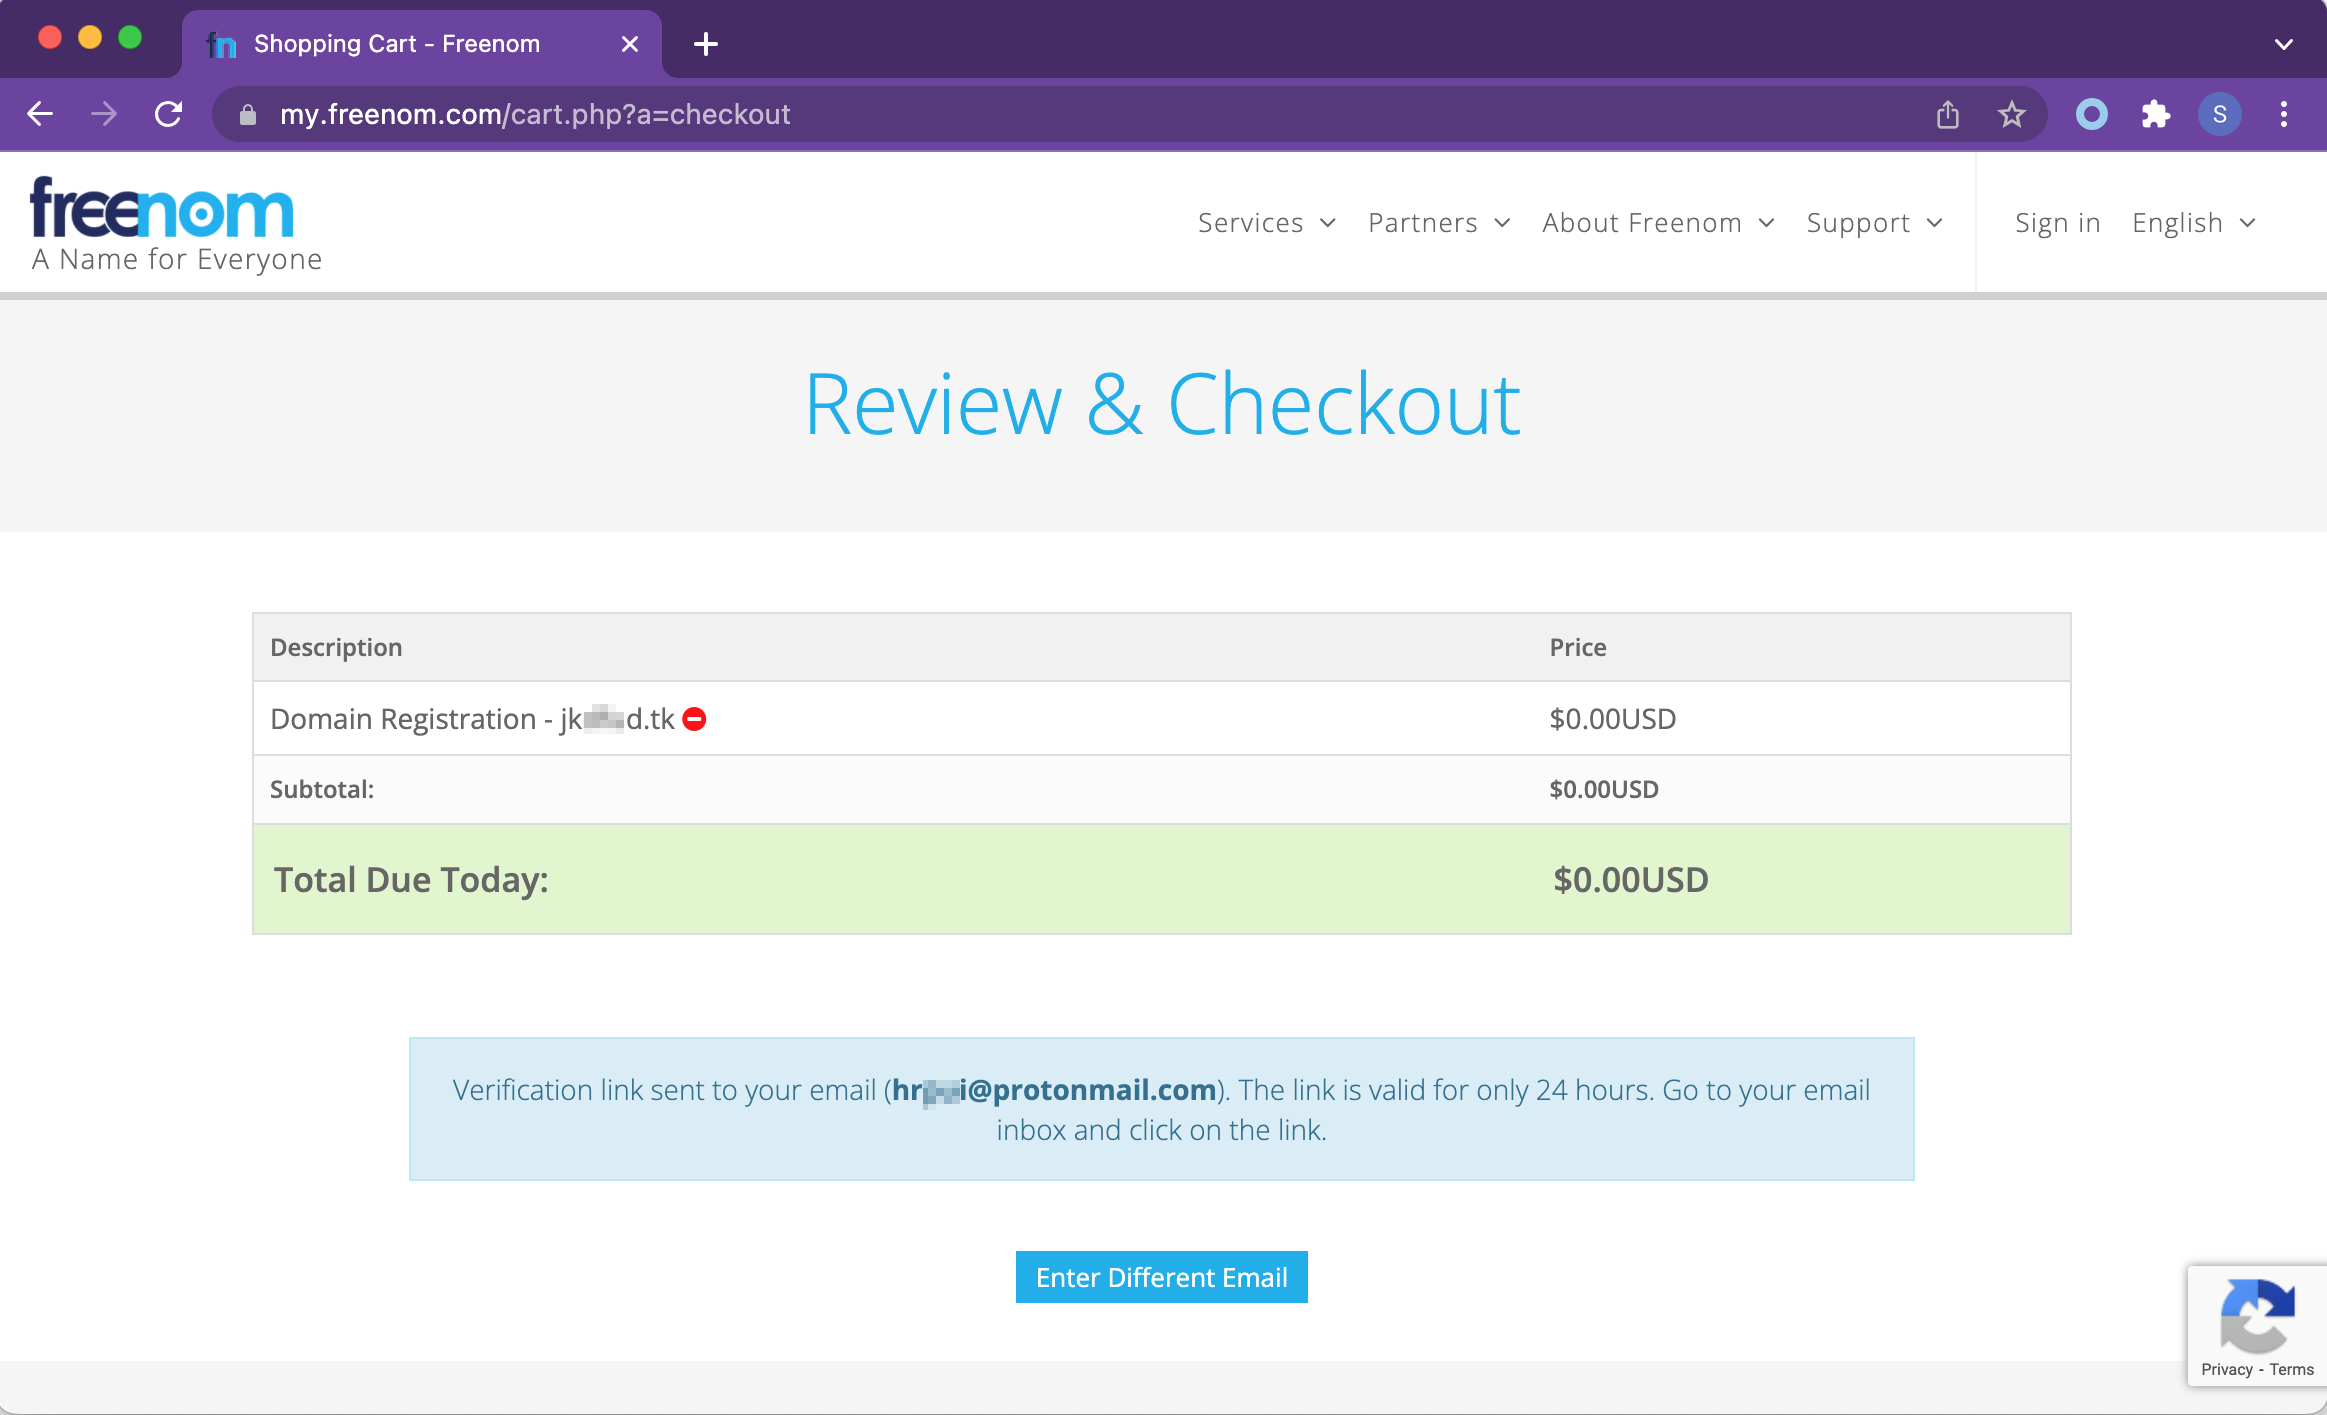This screenshot has width=2327, height=1415.
Task: Open the Chrome three-dot menu
Action: pos(2283,114)
